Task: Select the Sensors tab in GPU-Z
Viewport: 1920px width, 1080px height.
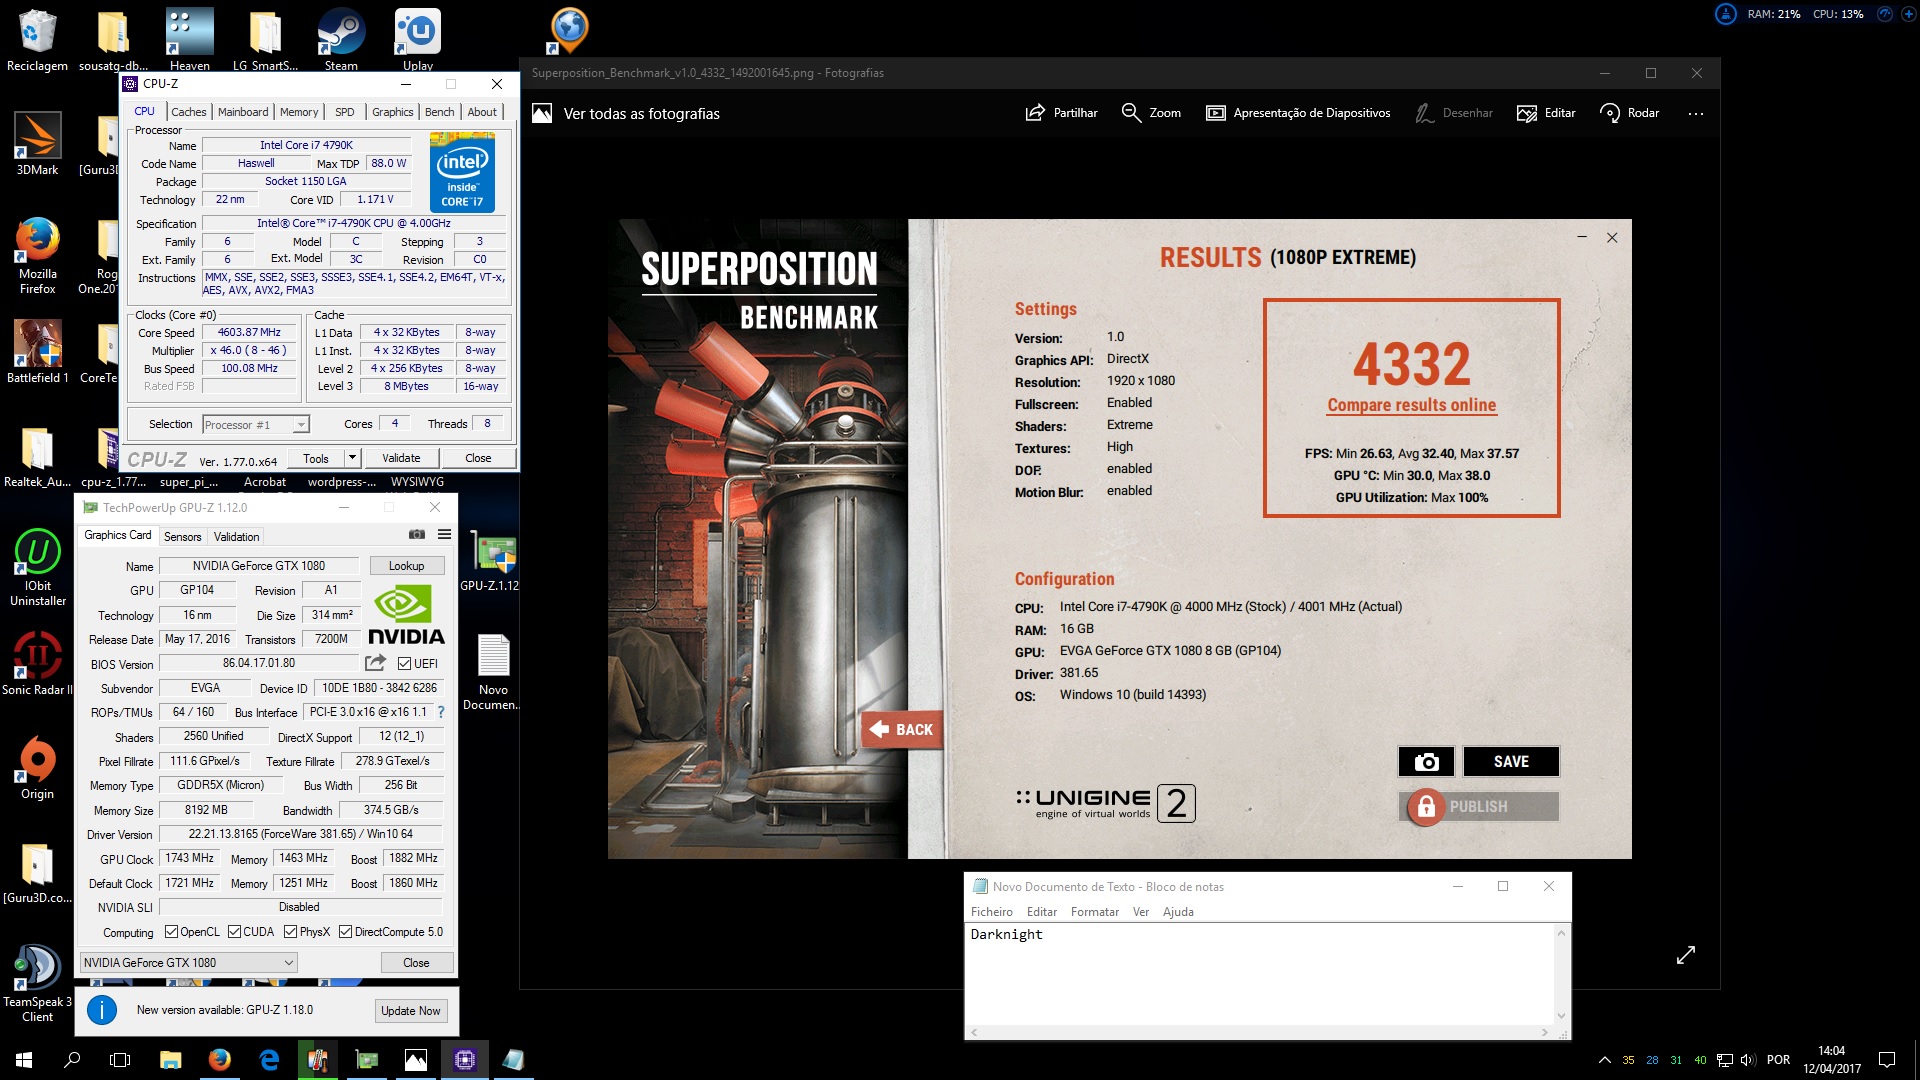Action: coord(182,537)
